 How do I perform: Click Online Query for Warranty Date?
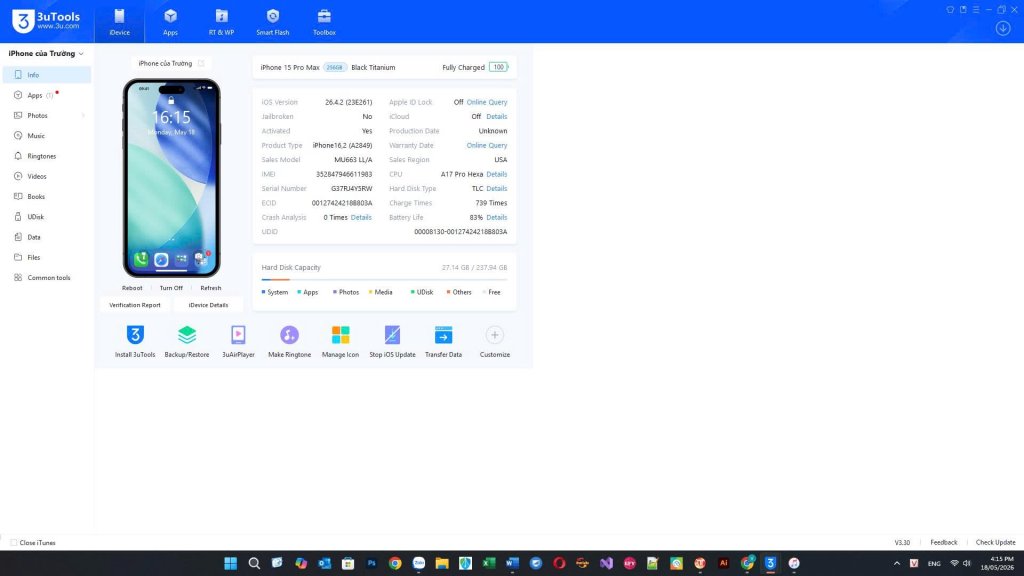pyautogui.click(x=487, y=146)
